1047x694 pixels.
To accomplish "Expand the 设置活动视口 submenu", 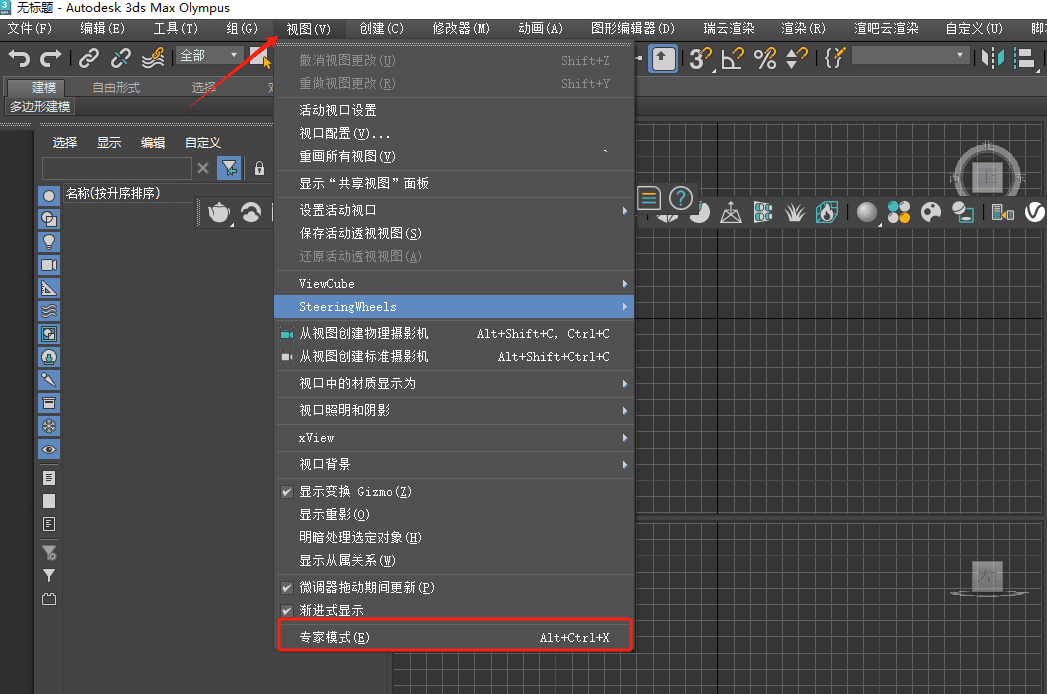I will [x=454, y=210].
